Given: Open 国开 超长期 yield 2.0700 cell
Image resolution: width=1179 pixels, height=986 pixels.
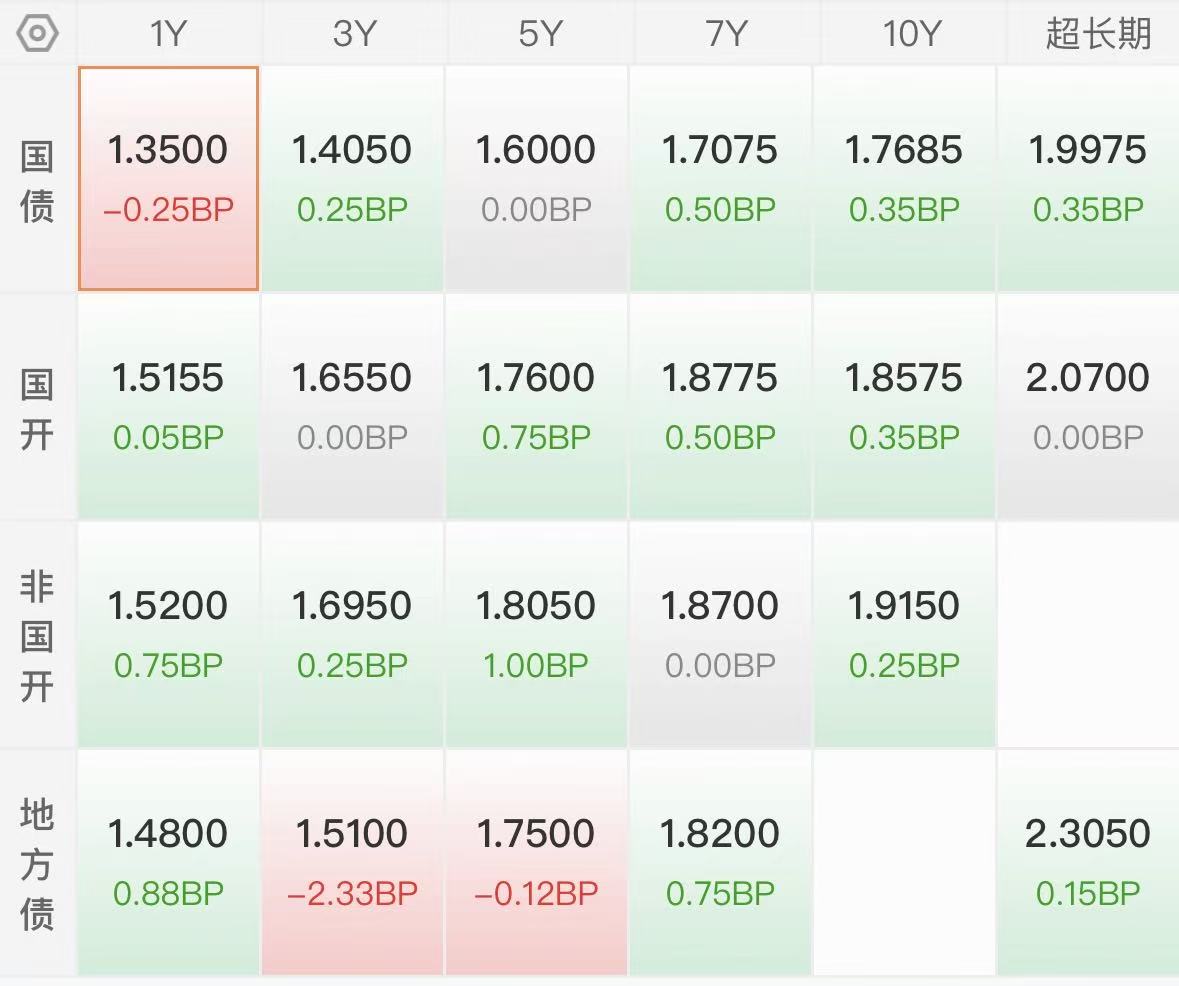Looking at the screenshot, I should (x=1088, y=406).
